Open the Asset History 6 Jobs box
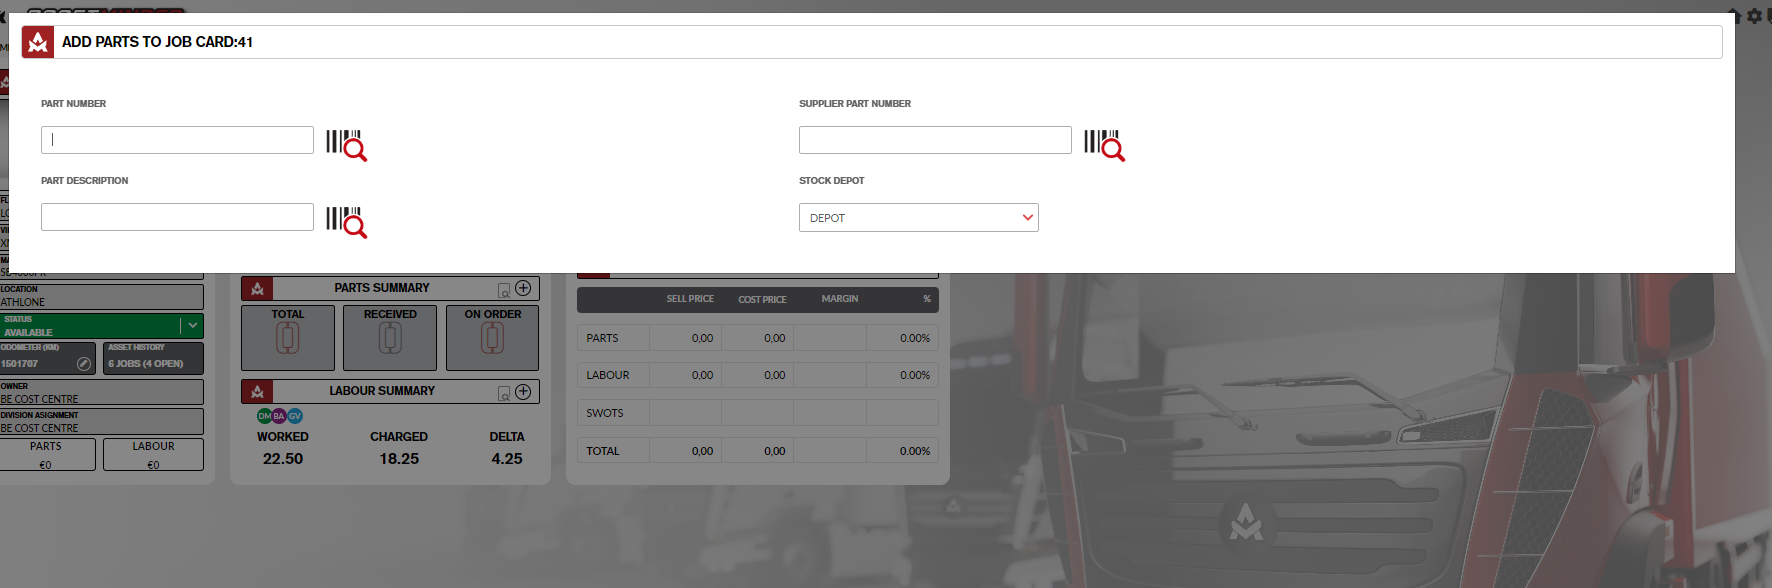 click(x=153, y=358)
